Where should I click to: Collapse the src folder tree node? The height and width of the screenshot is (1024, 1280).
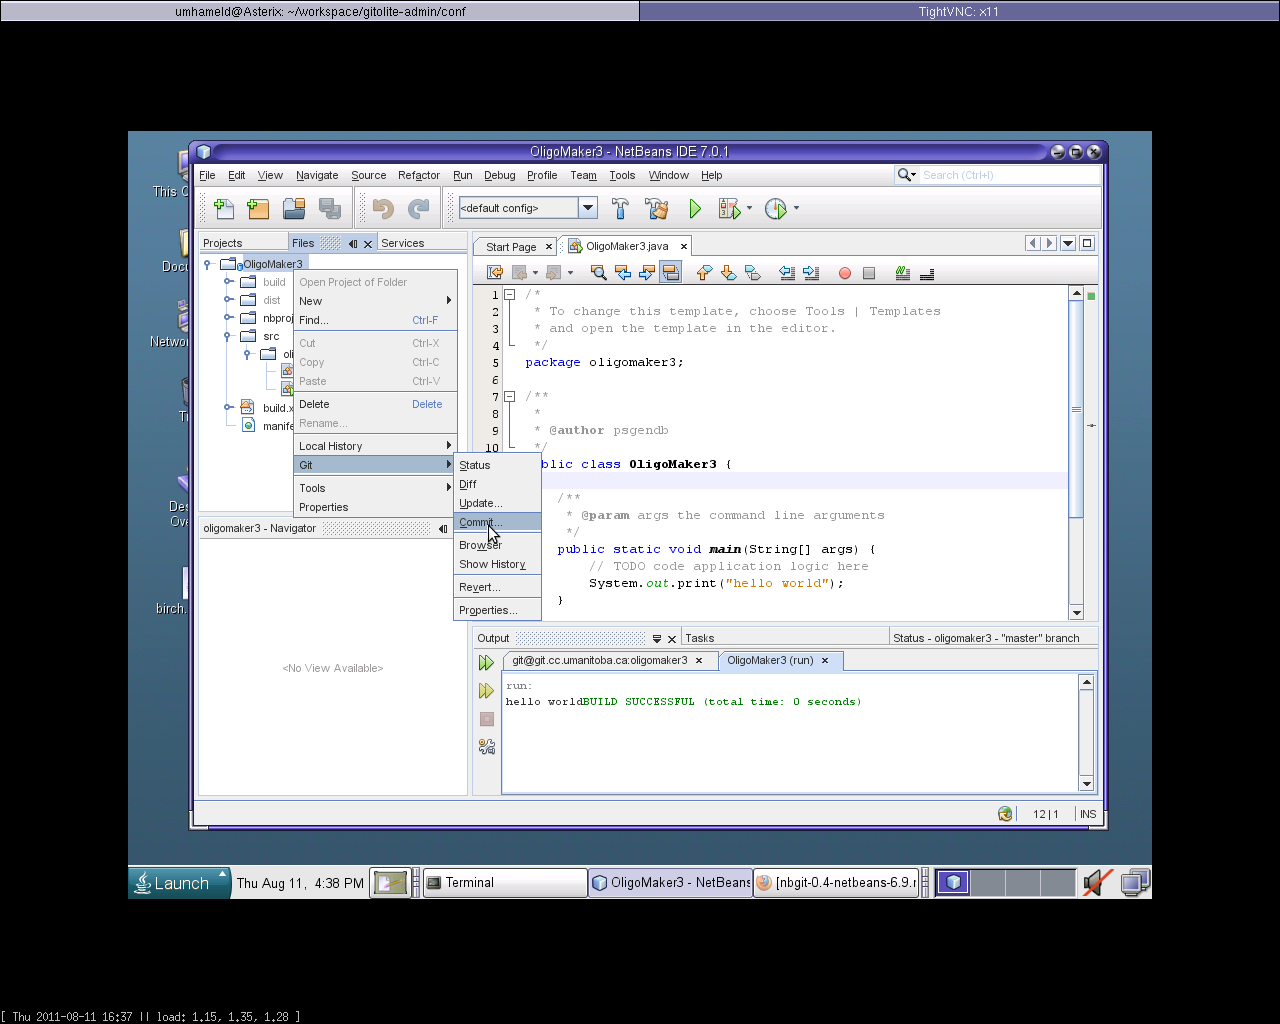tap(228, 335)
